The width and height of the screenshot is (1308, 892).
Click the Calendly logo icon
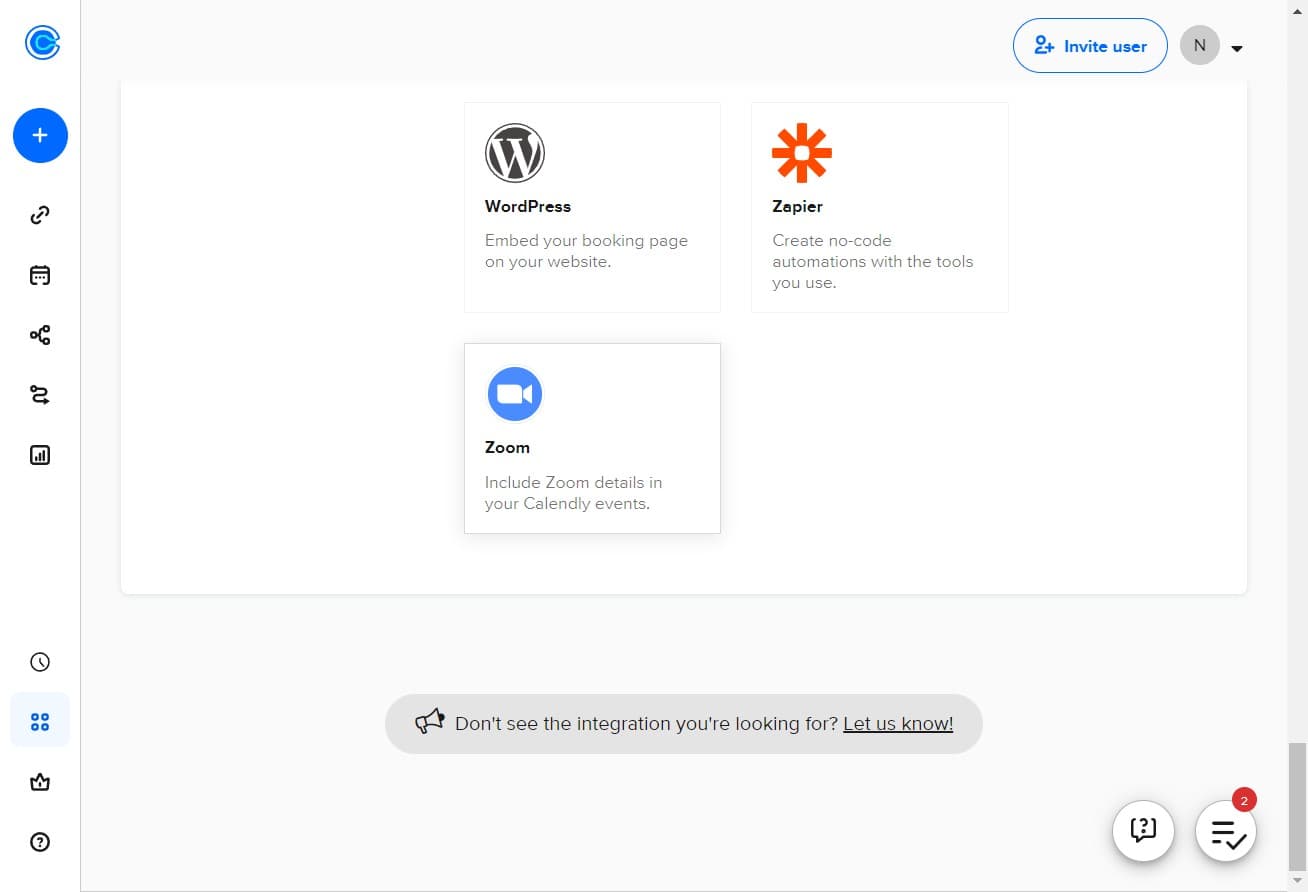tap(42, 43)
